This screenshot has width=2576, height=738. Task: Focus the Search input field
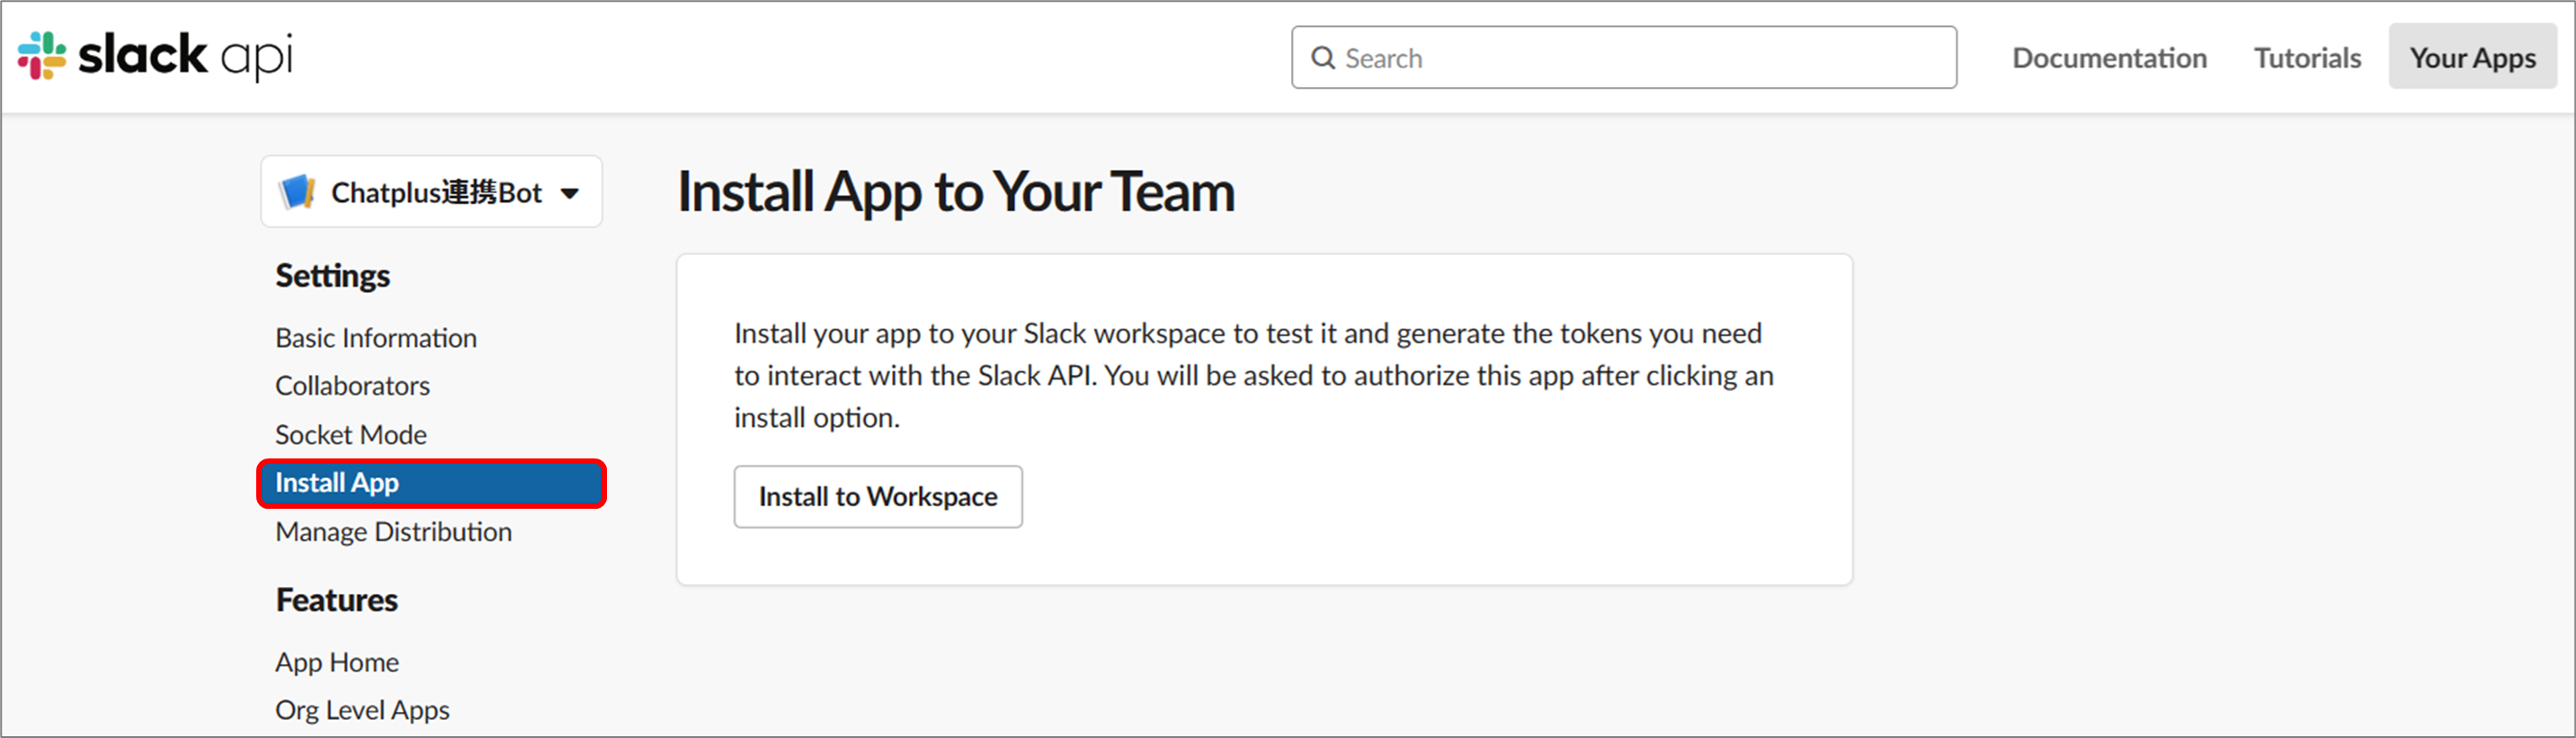pyautogui.click(x=1623, y=58)
